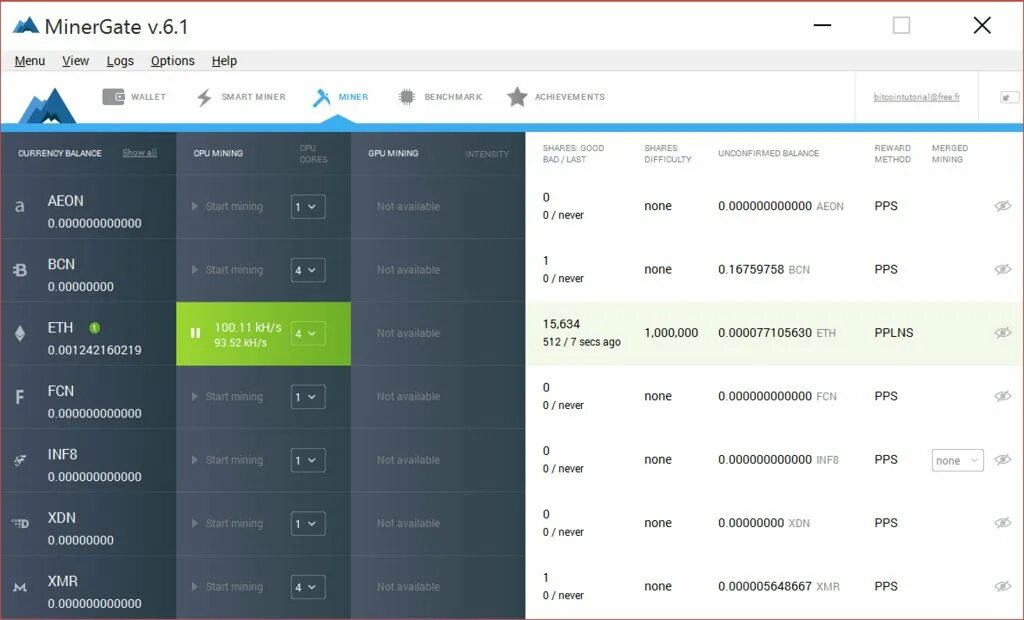Click the ETH diamond currency icon
This screenshot has height=620, width=1024.
(x=20, y=333)
